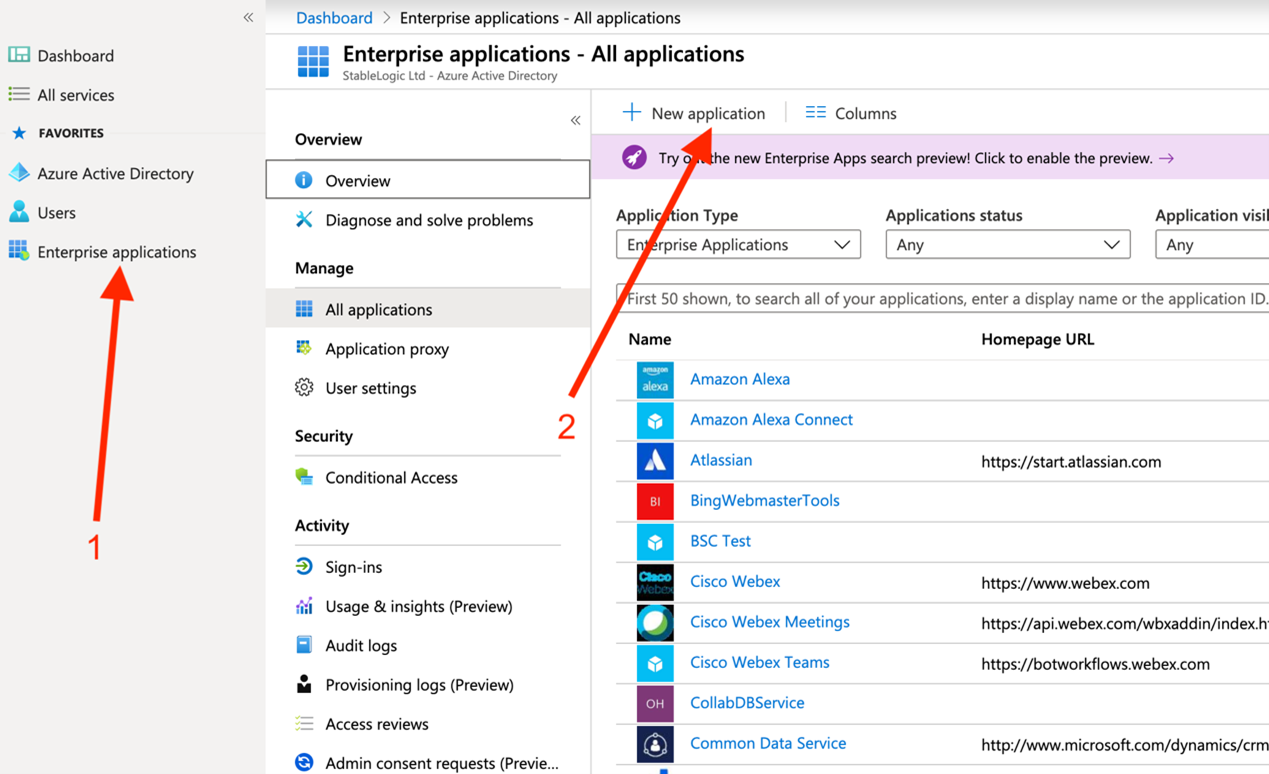Viewport: 1269px width, 774px height.
Task: Click the Overview info icon
Action: click(x=304, y=180)
